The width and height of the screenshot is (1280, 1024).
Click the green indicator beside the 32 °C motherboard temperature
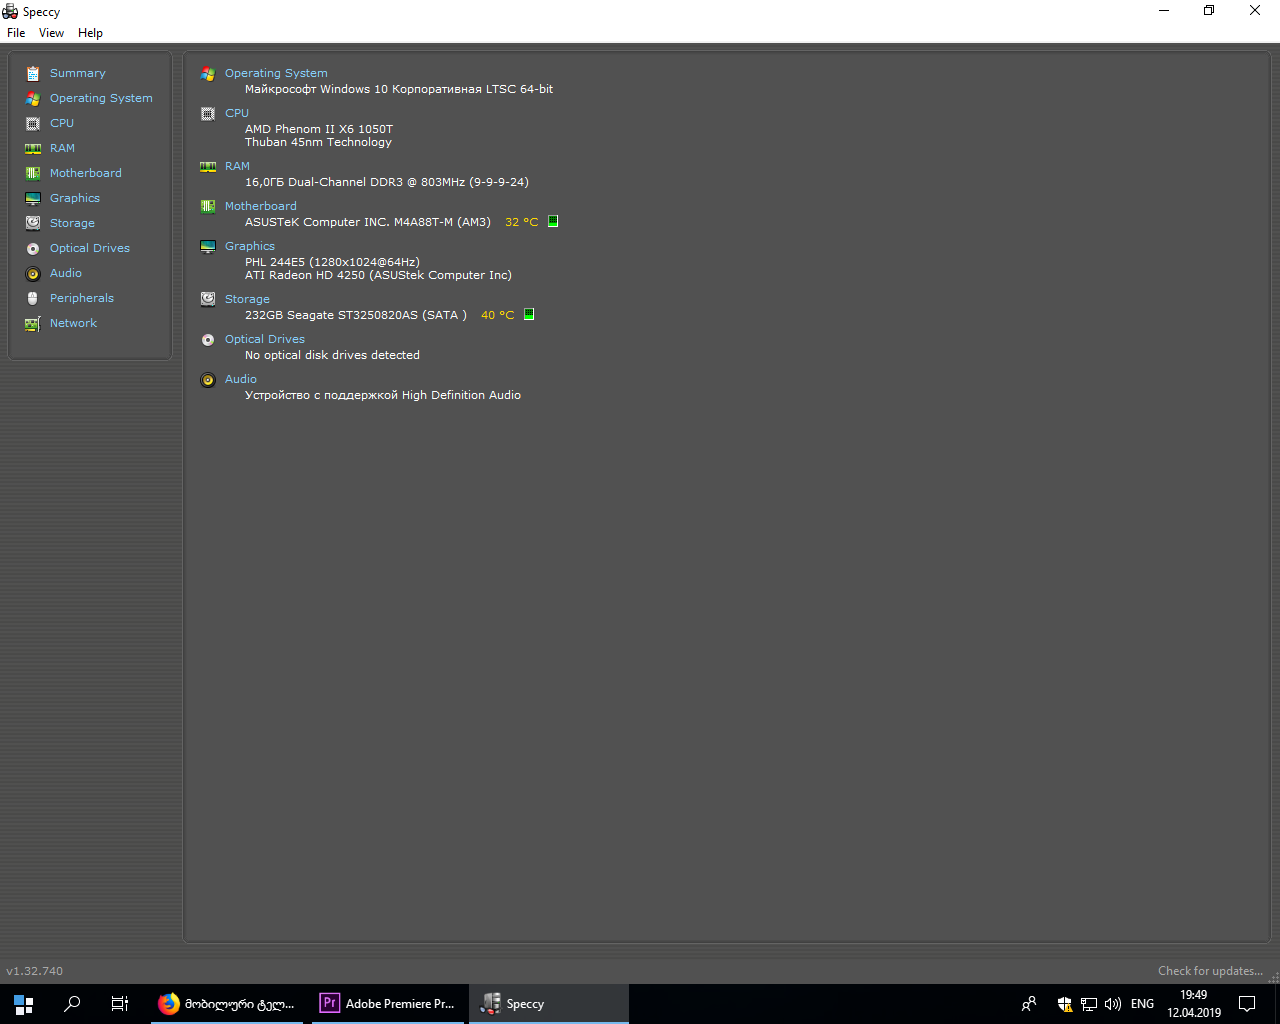pyautogui.click(x=553, y=221)
